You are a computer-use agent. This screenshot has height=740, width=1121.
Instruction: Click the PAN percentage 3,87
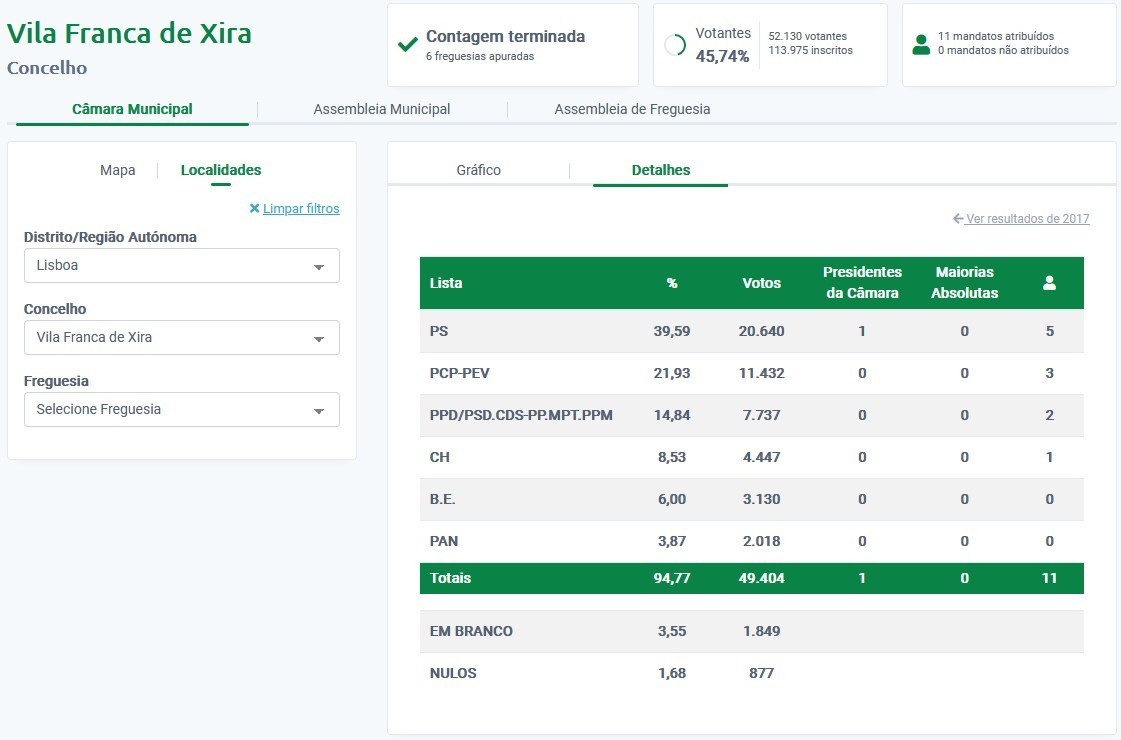[x=672, y=541]
